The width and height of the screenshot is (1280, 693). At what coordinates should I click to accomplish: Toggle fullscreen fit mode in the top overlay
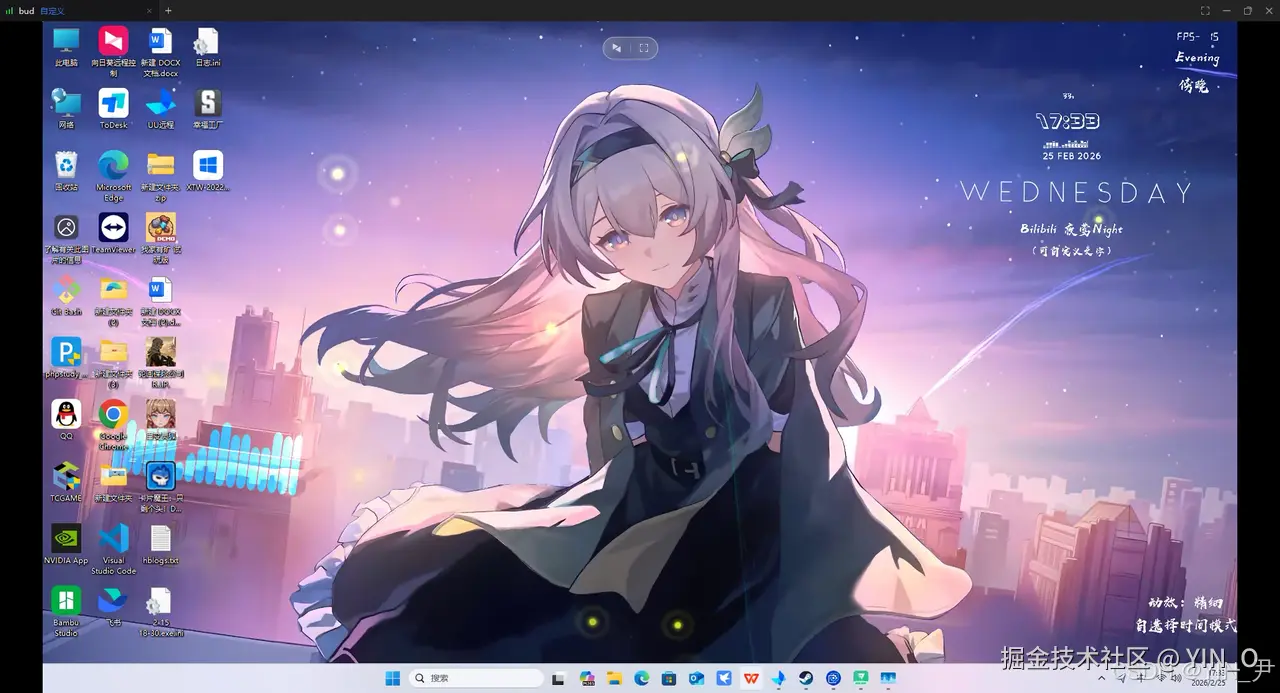pyautogui.click(x=643, y=47)
